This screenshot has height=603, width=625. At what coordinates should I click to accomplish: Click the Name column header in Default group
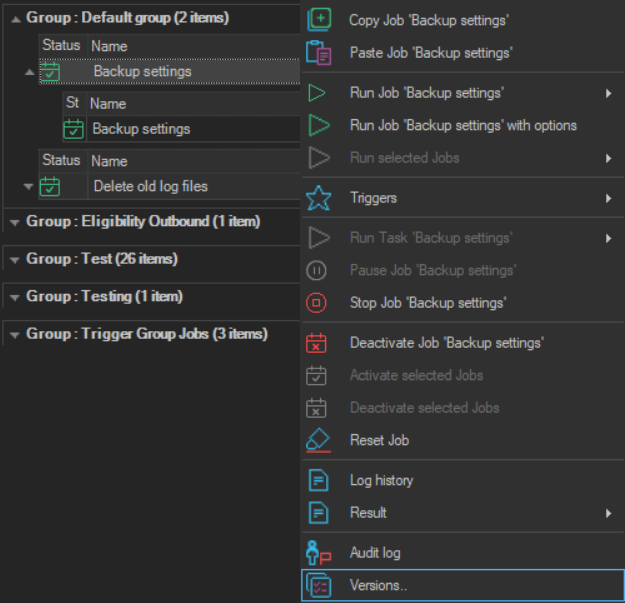point(108,46)
